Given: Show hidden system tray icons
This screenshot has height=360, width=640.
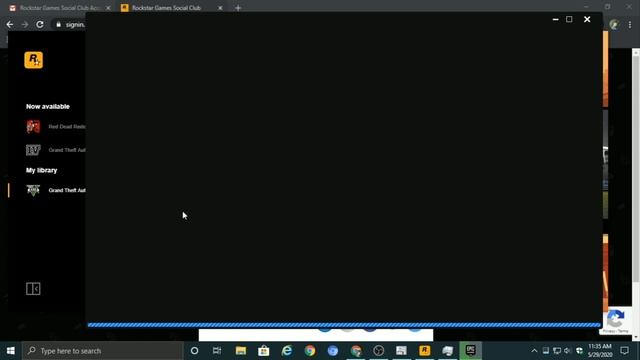Looking at the screenshot, I should tap(534, 351).
